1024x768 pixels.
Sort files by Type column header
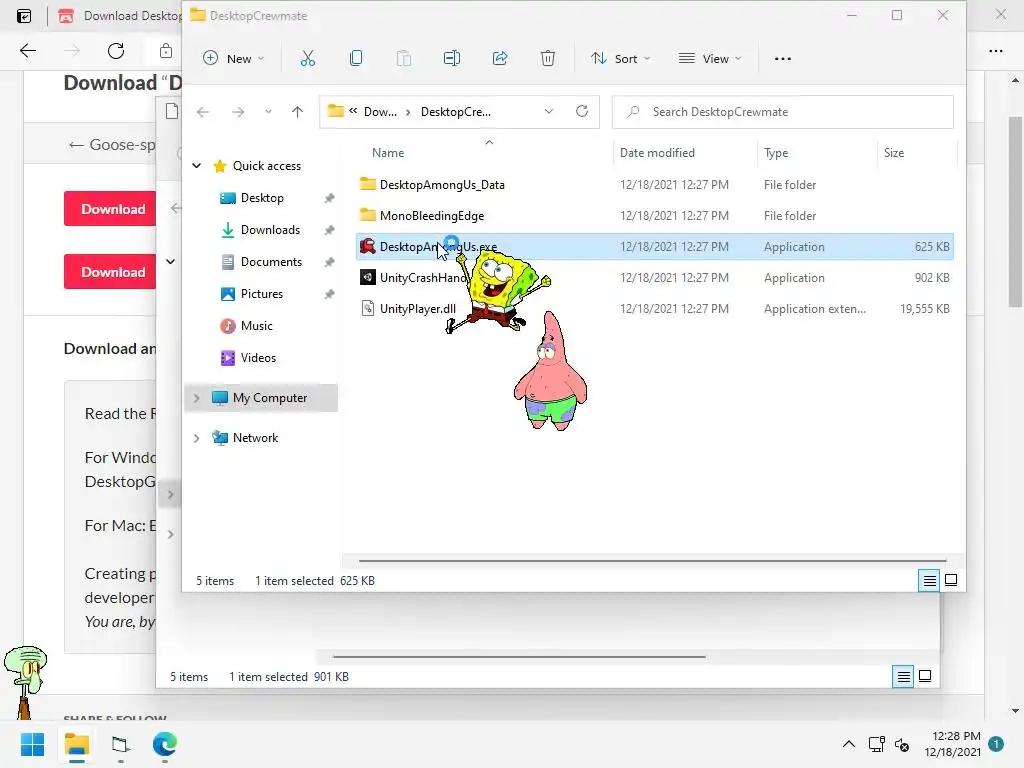tap(776, 153)
